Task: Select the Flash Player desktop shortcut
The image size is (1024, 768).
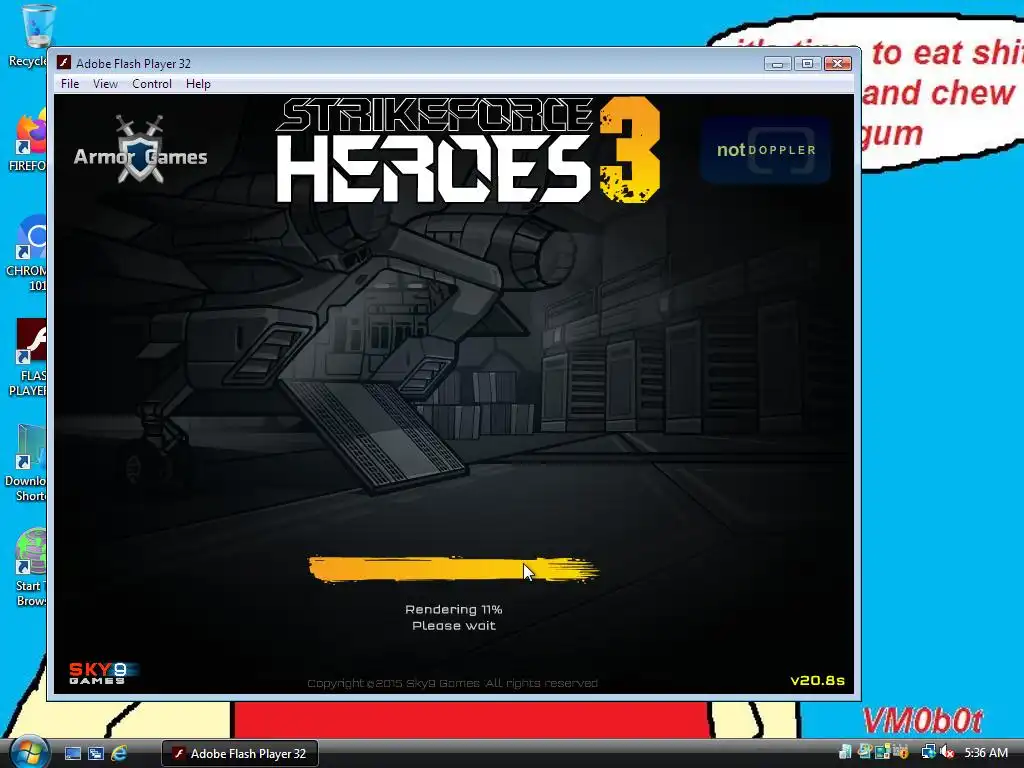Action: click(27, 358)
